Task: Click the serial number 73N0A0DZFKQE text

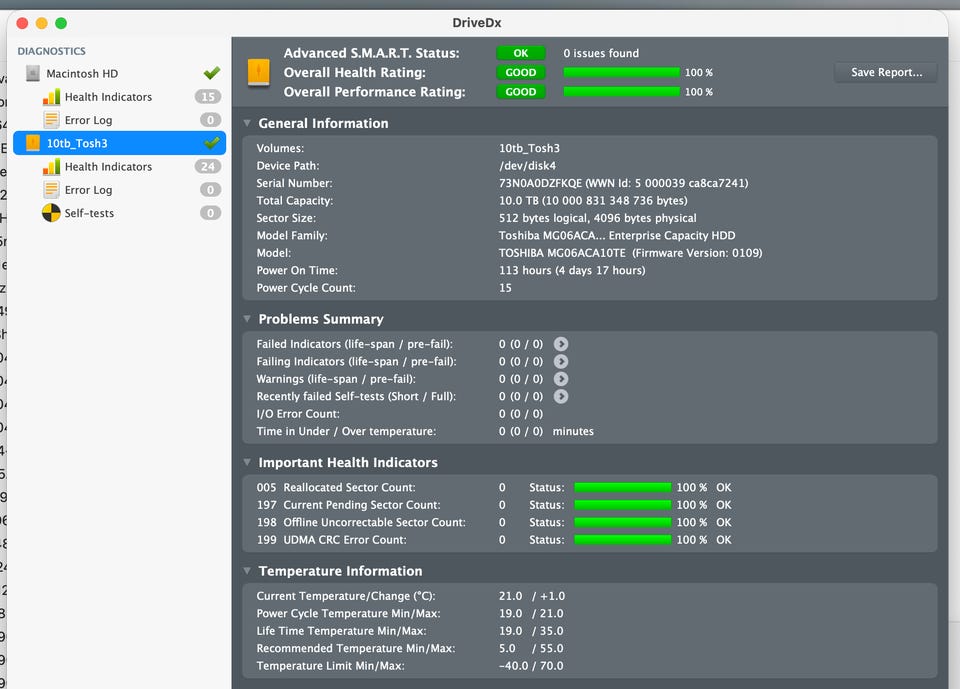Action: (x=541, y=183)
